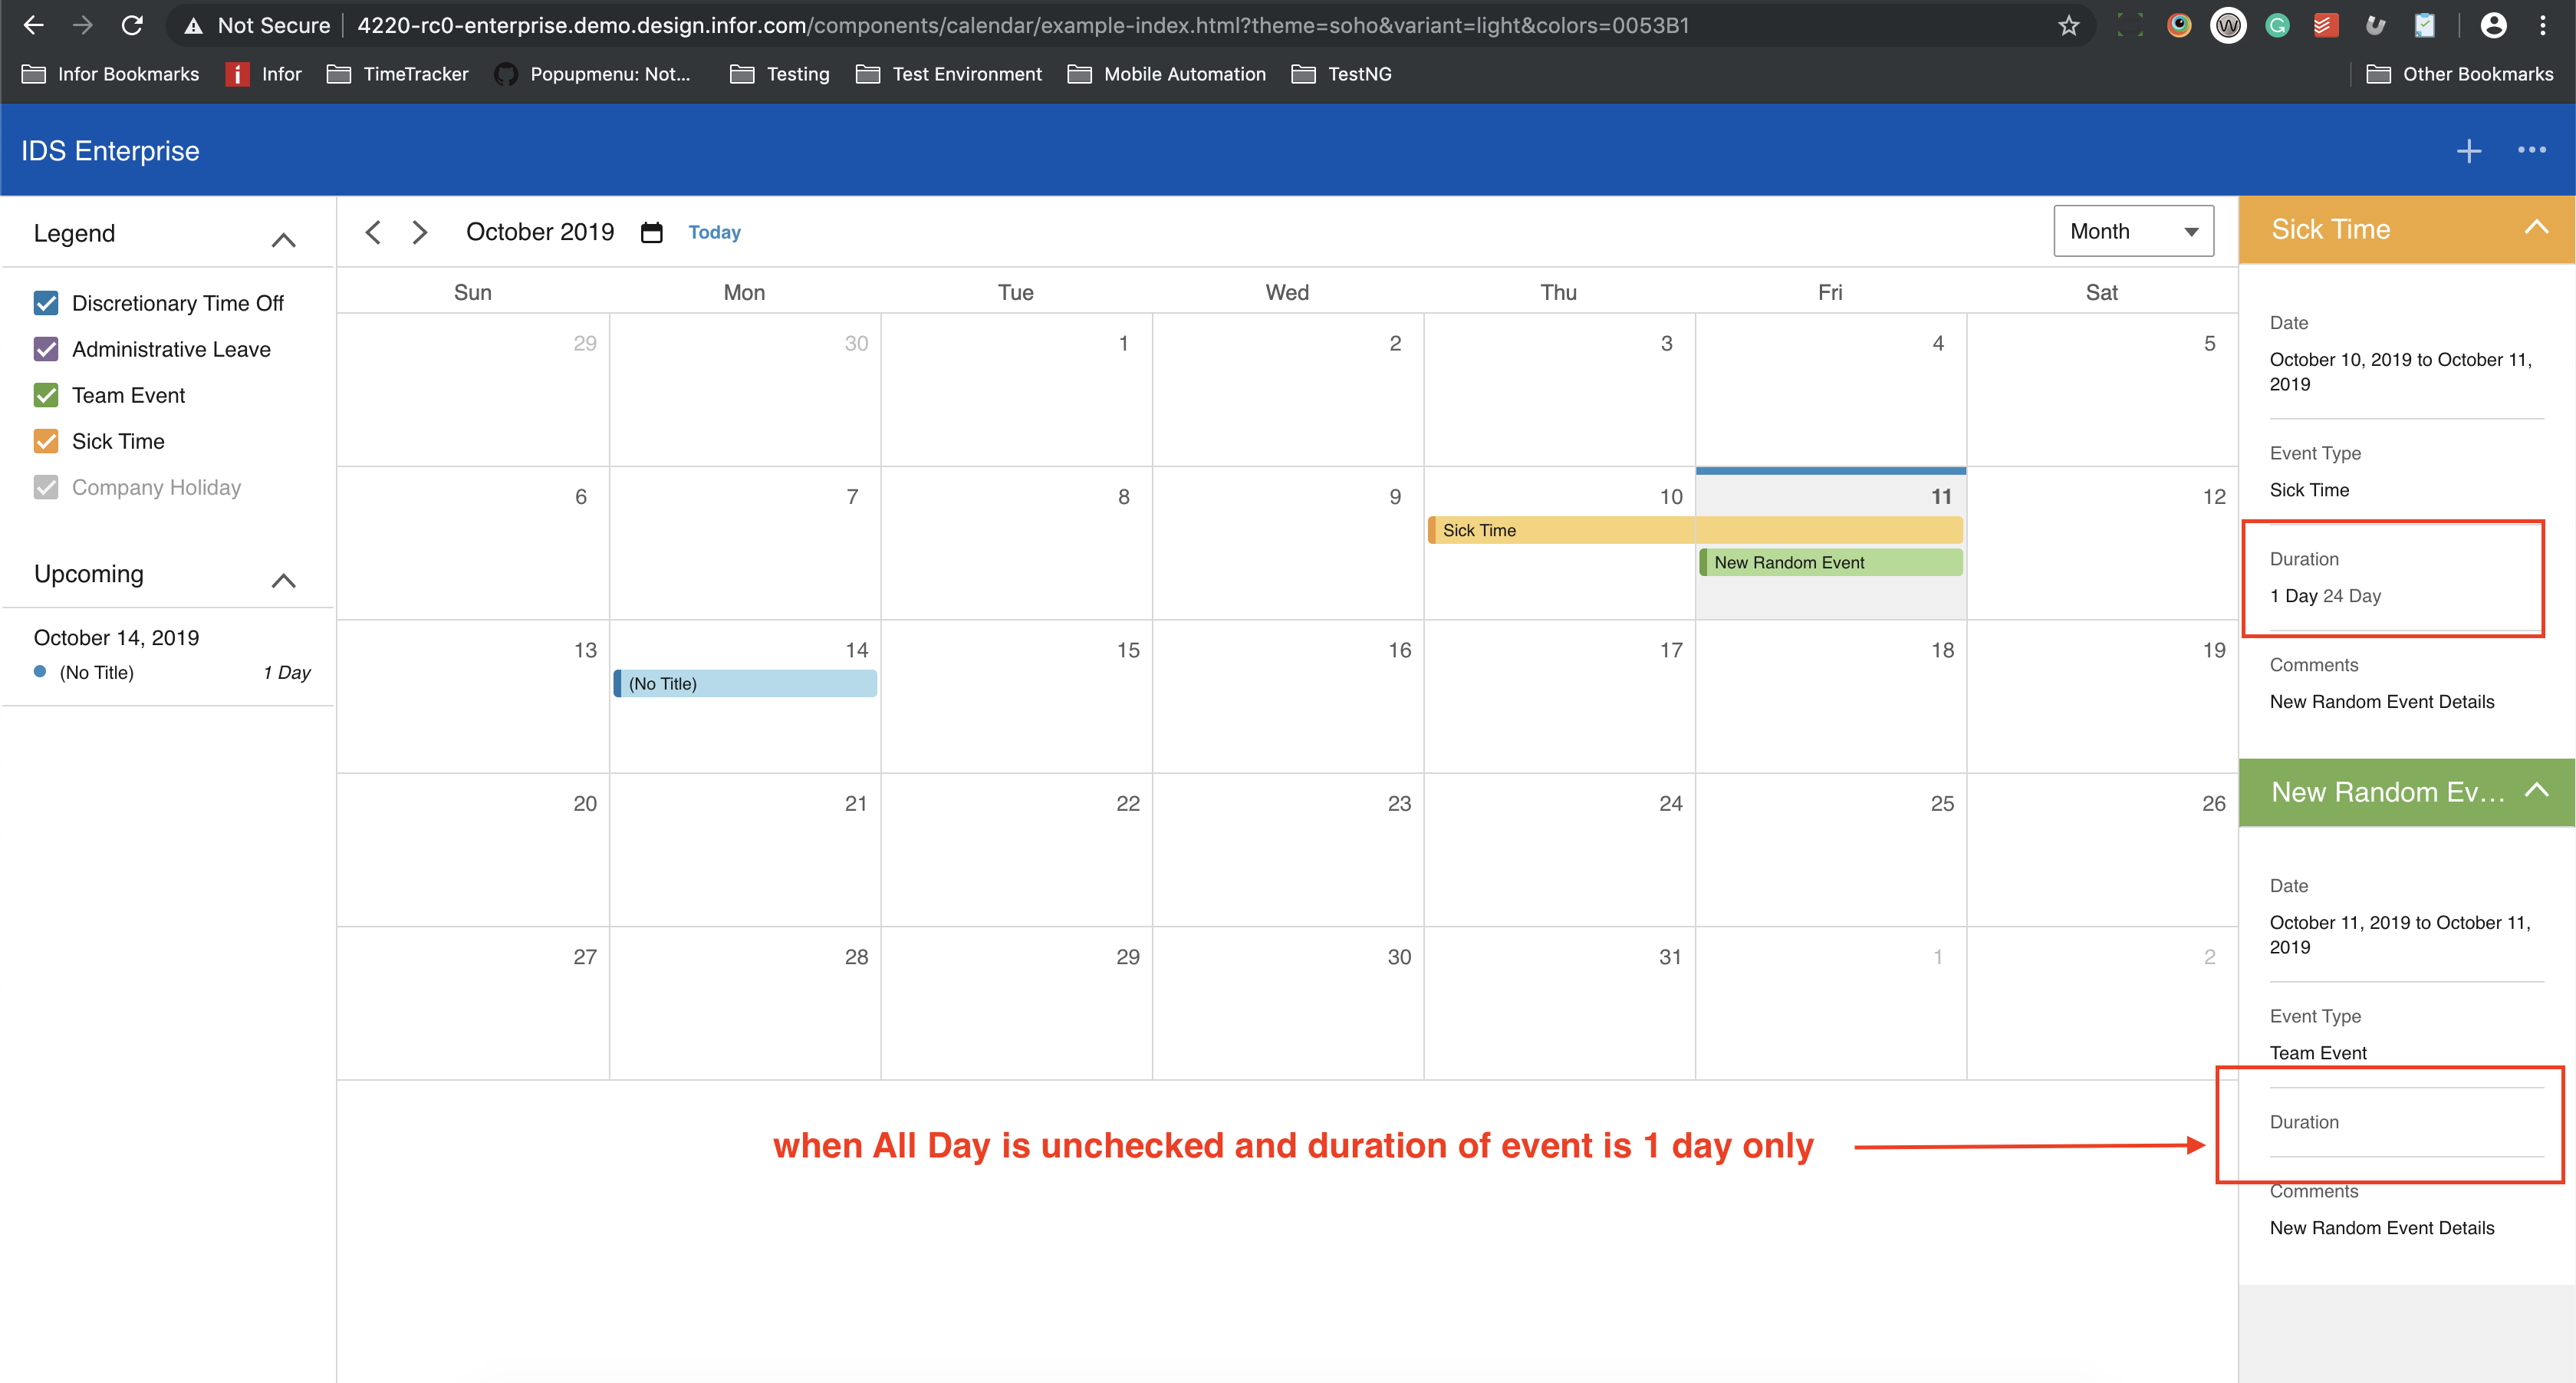This screenshot has width=2576, height=1383.
Task: Go to next month arrow
Action: [x=420, y=232]
